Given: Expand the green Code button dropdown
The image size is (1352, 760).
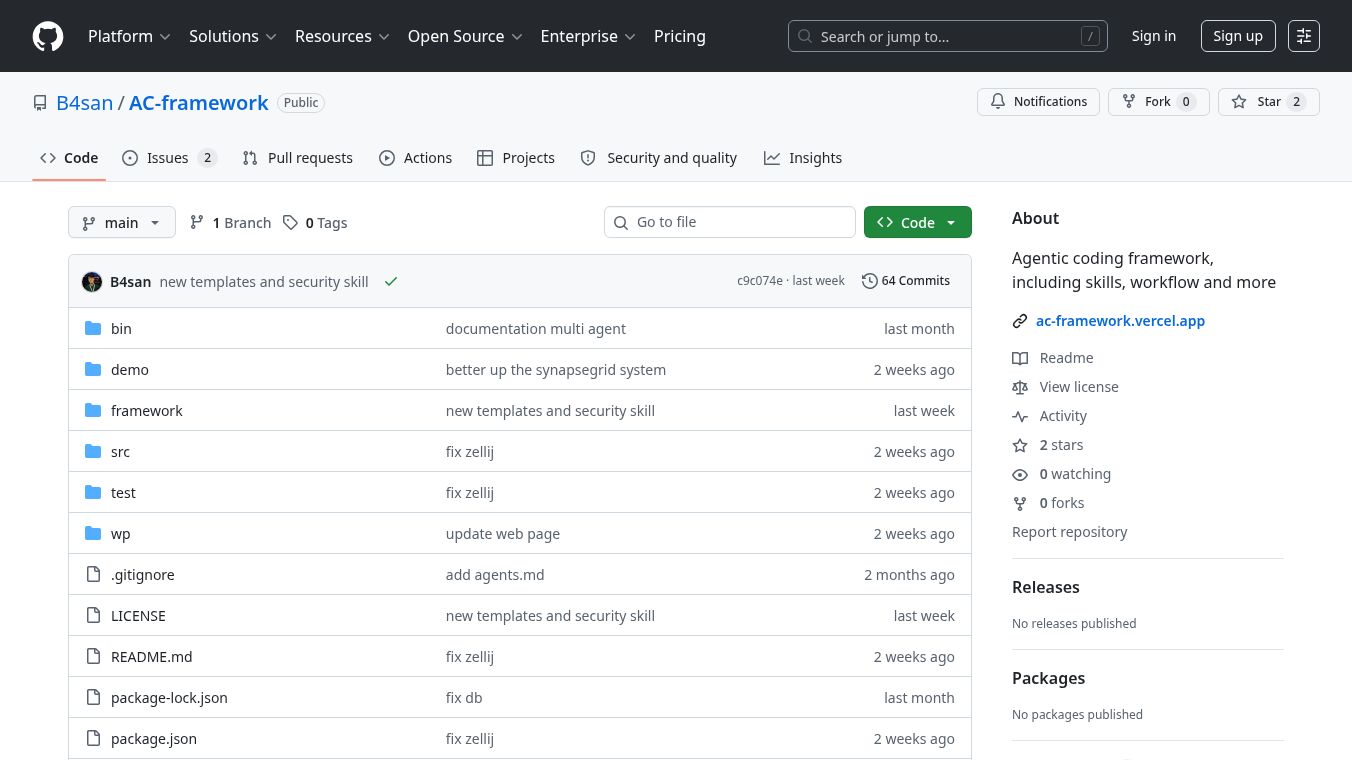Looking at the screenshot, I should (x=951, y=222).
